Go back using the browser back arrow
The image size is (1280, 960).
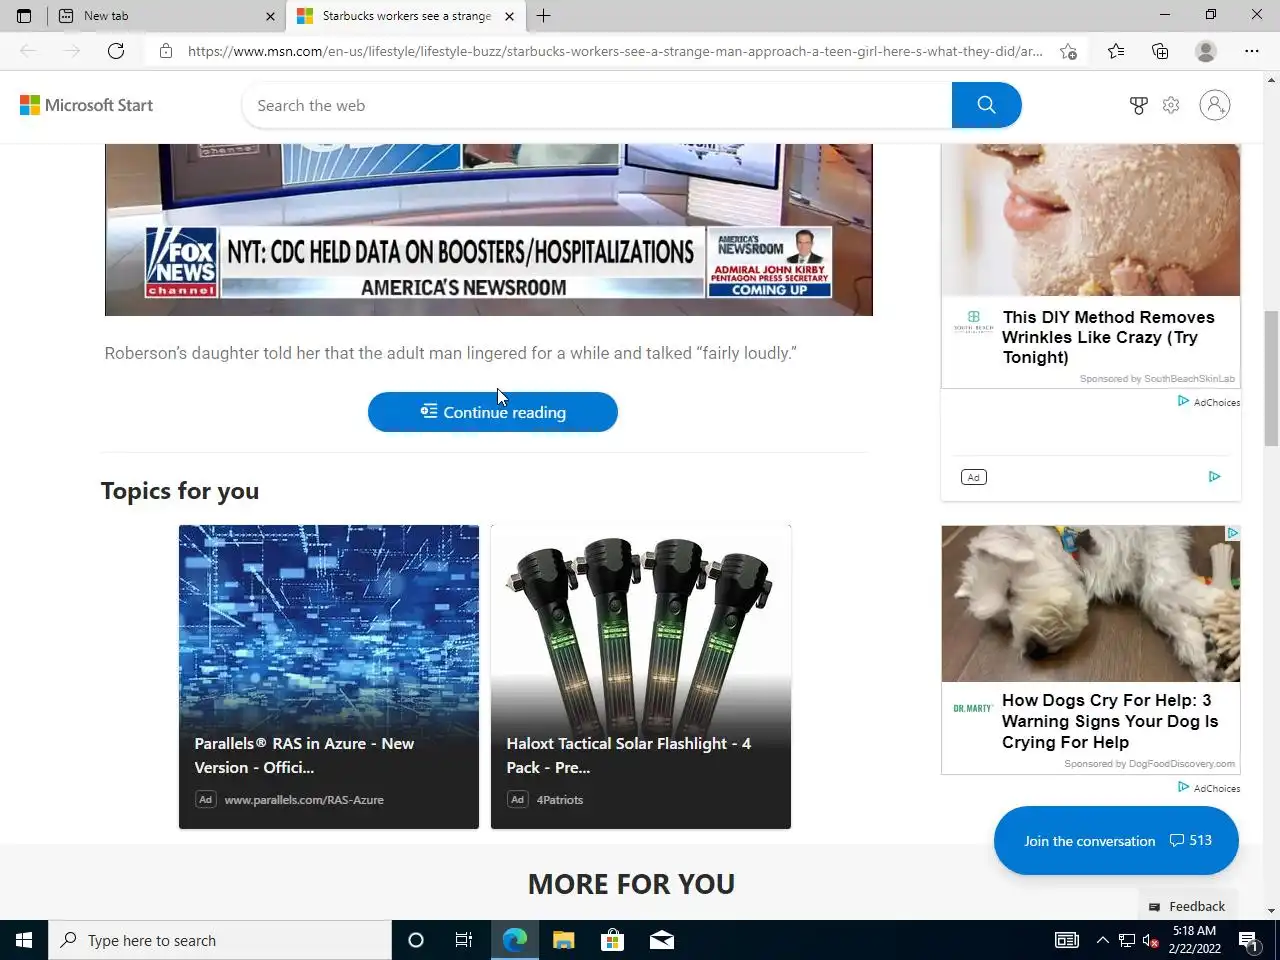click(28, 51)
